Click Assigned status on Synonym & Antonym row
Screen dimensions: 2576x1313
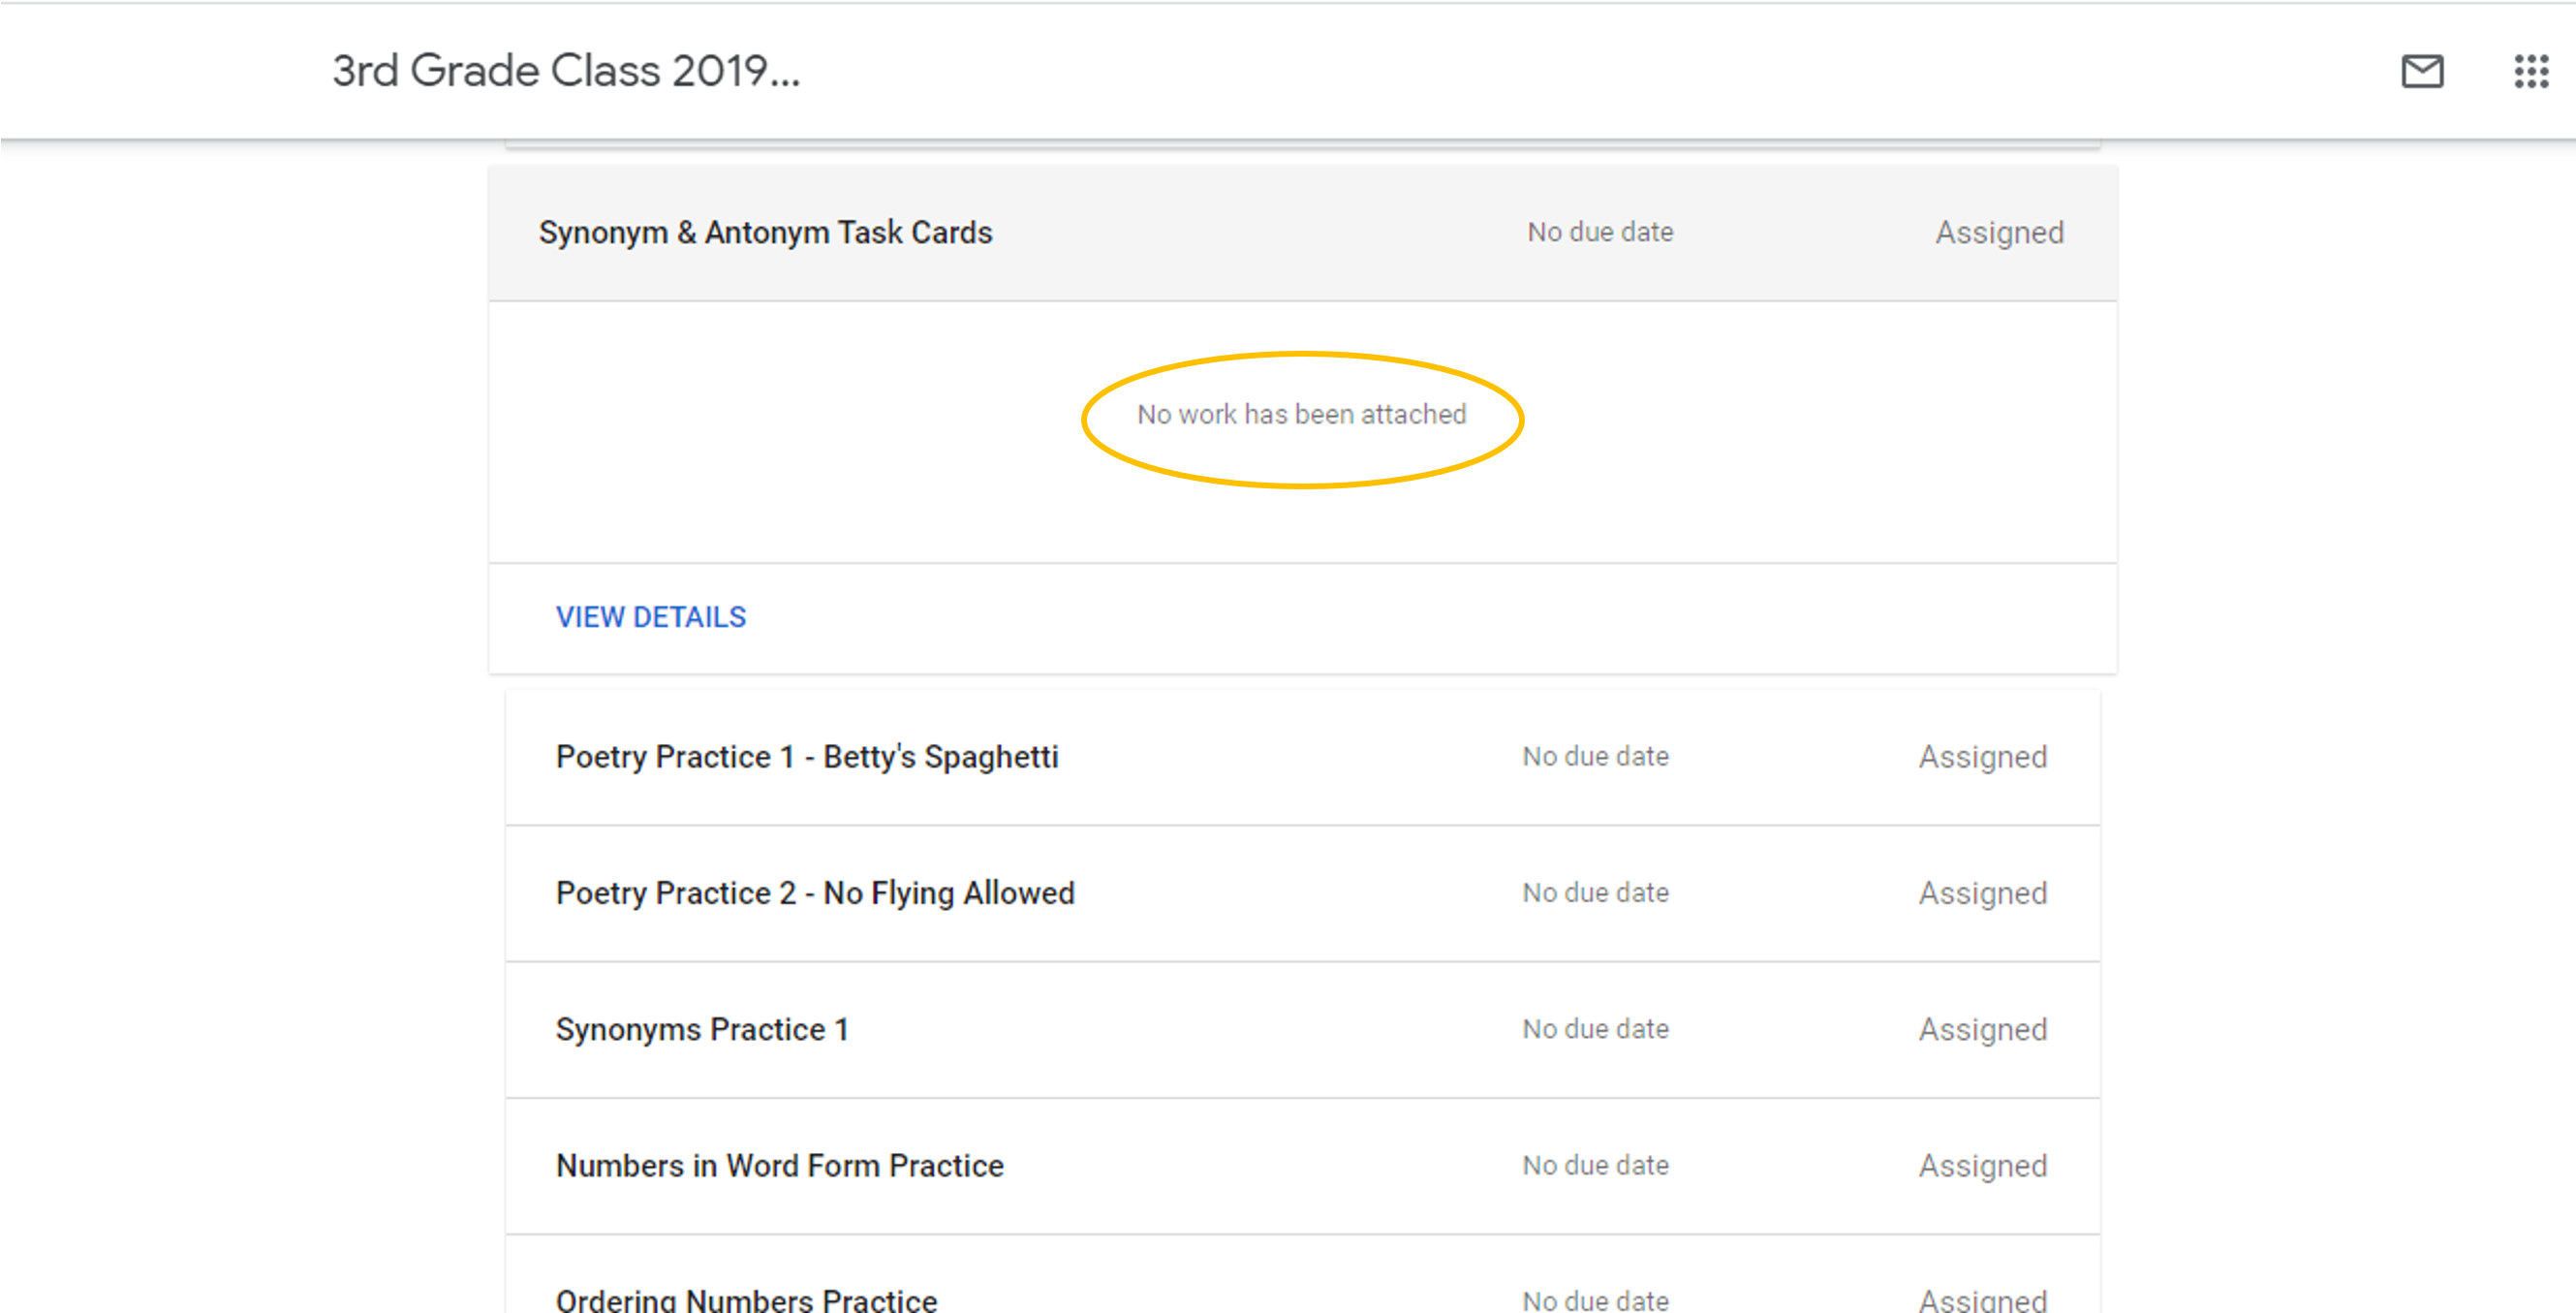point(1999,233)
